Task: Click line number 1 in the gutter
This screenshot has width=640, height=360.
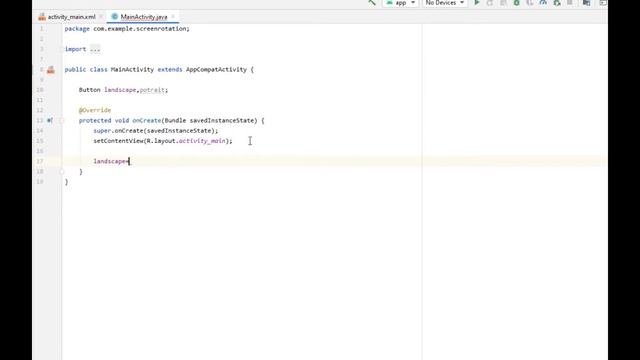Action: 41,29
